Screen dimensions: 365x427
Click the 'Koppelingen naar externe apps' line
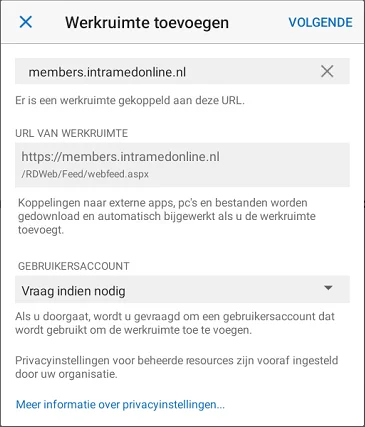163,203
